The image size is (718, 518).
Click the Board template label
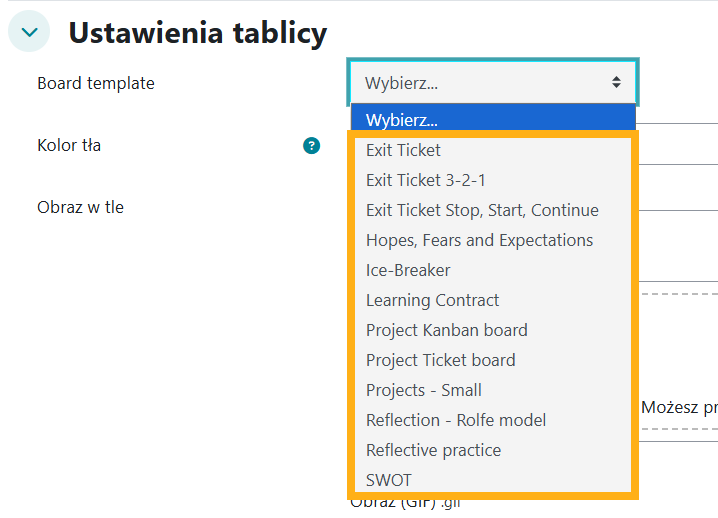tap(96, 83)
